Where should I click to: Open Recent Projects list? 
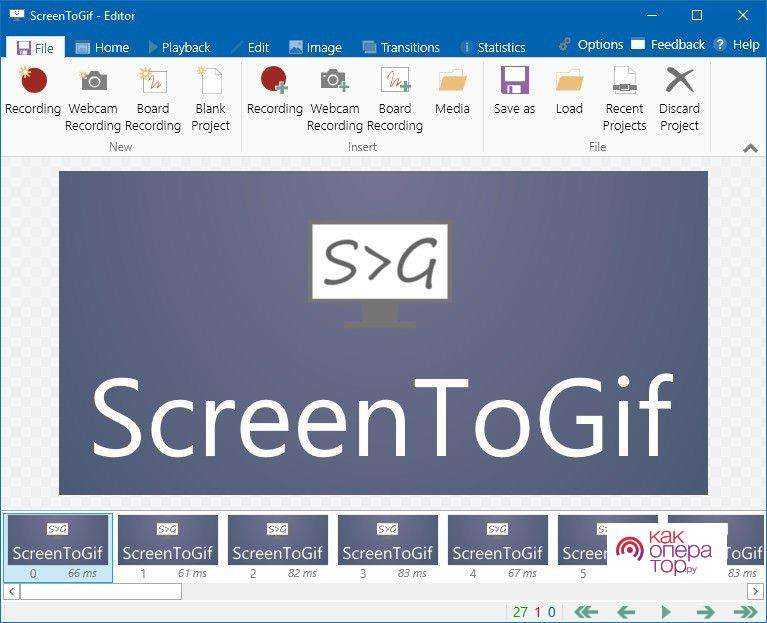[x=624, y=100]
